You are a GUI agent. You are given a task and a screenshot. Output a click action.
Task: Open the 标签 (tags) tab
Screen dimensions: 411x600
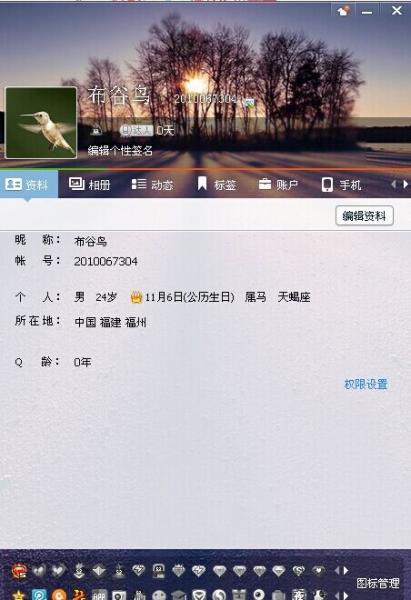217,185
